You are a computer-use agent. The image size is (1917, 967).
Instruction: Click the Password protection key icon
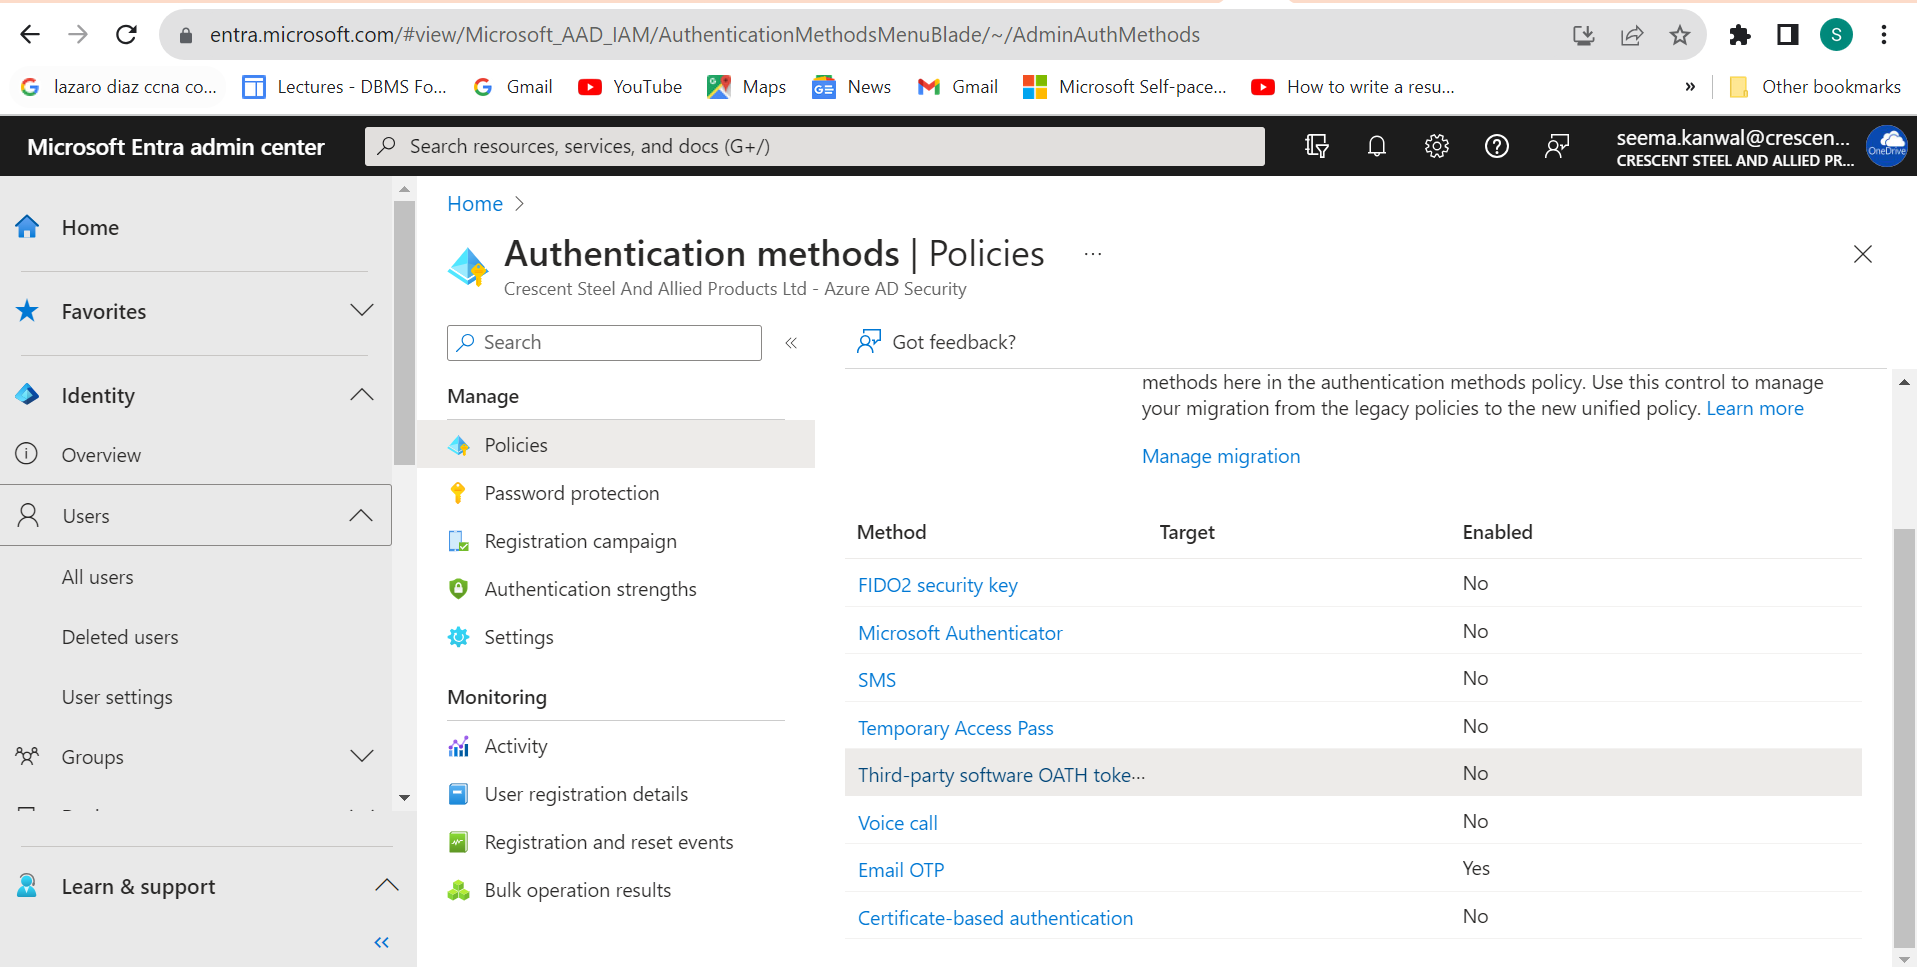point(458,493)
